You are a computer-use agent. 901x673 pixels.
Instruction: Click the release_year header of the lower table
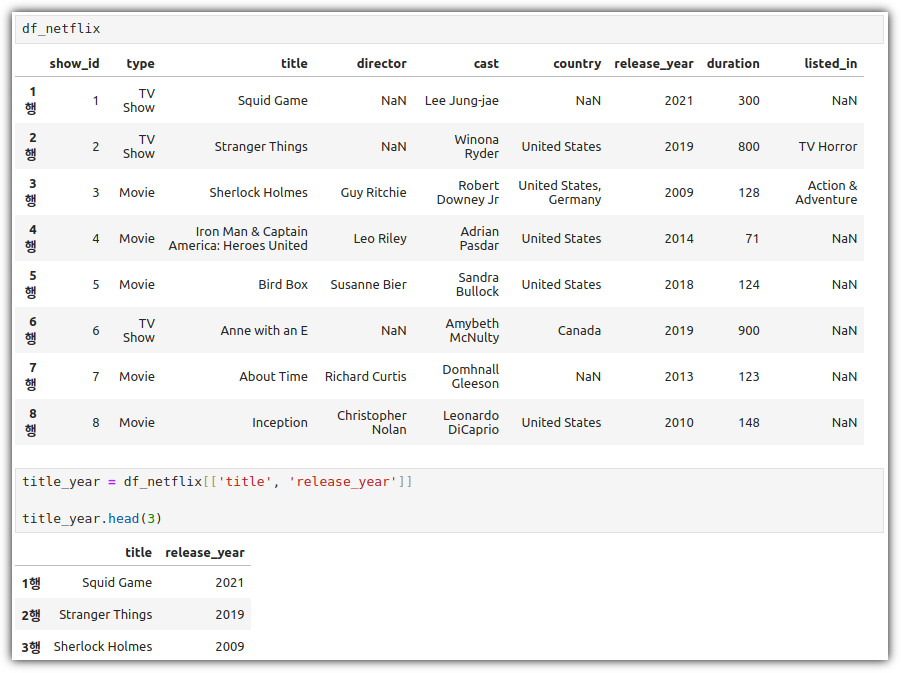[x=205, y=553]
